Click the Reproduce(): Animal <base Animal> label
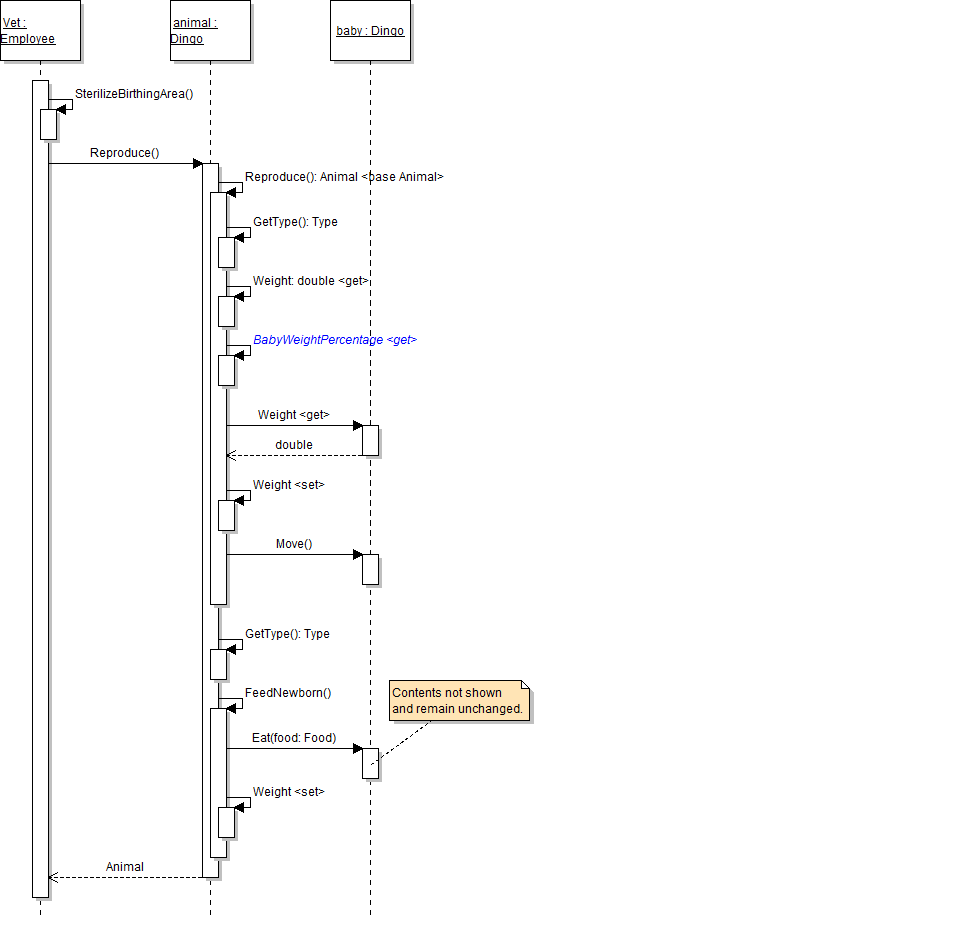Image resolution: width=964 pixels, height=943 pixels. coord(343,177)
